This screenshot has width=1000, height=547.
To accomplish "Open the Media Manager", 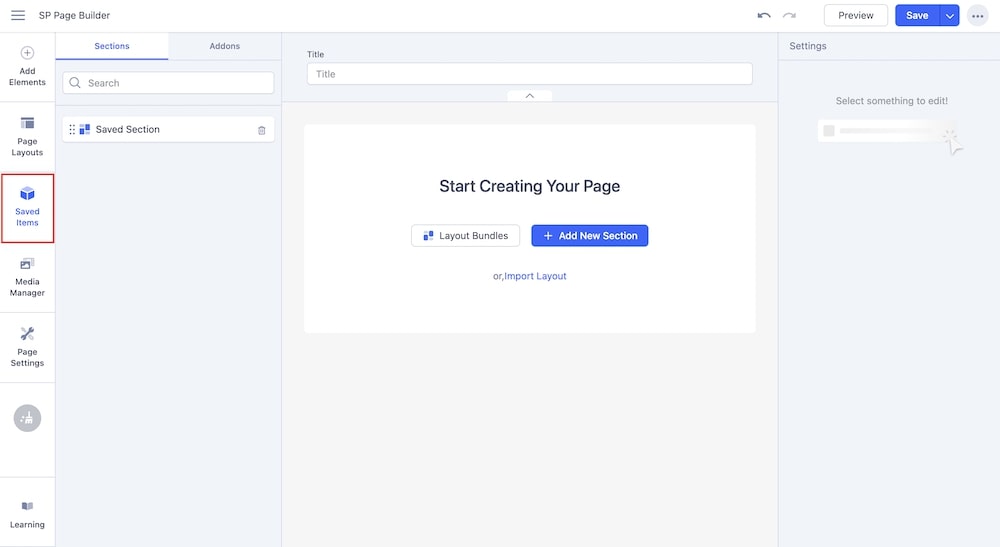I will pyautogui.click(x=27, y=277).
